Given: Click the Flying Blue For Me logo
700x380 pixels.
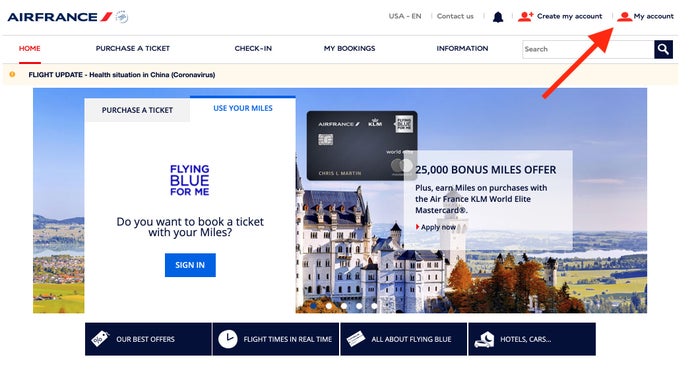Looking at the screenshot, I should coord(189,180).
